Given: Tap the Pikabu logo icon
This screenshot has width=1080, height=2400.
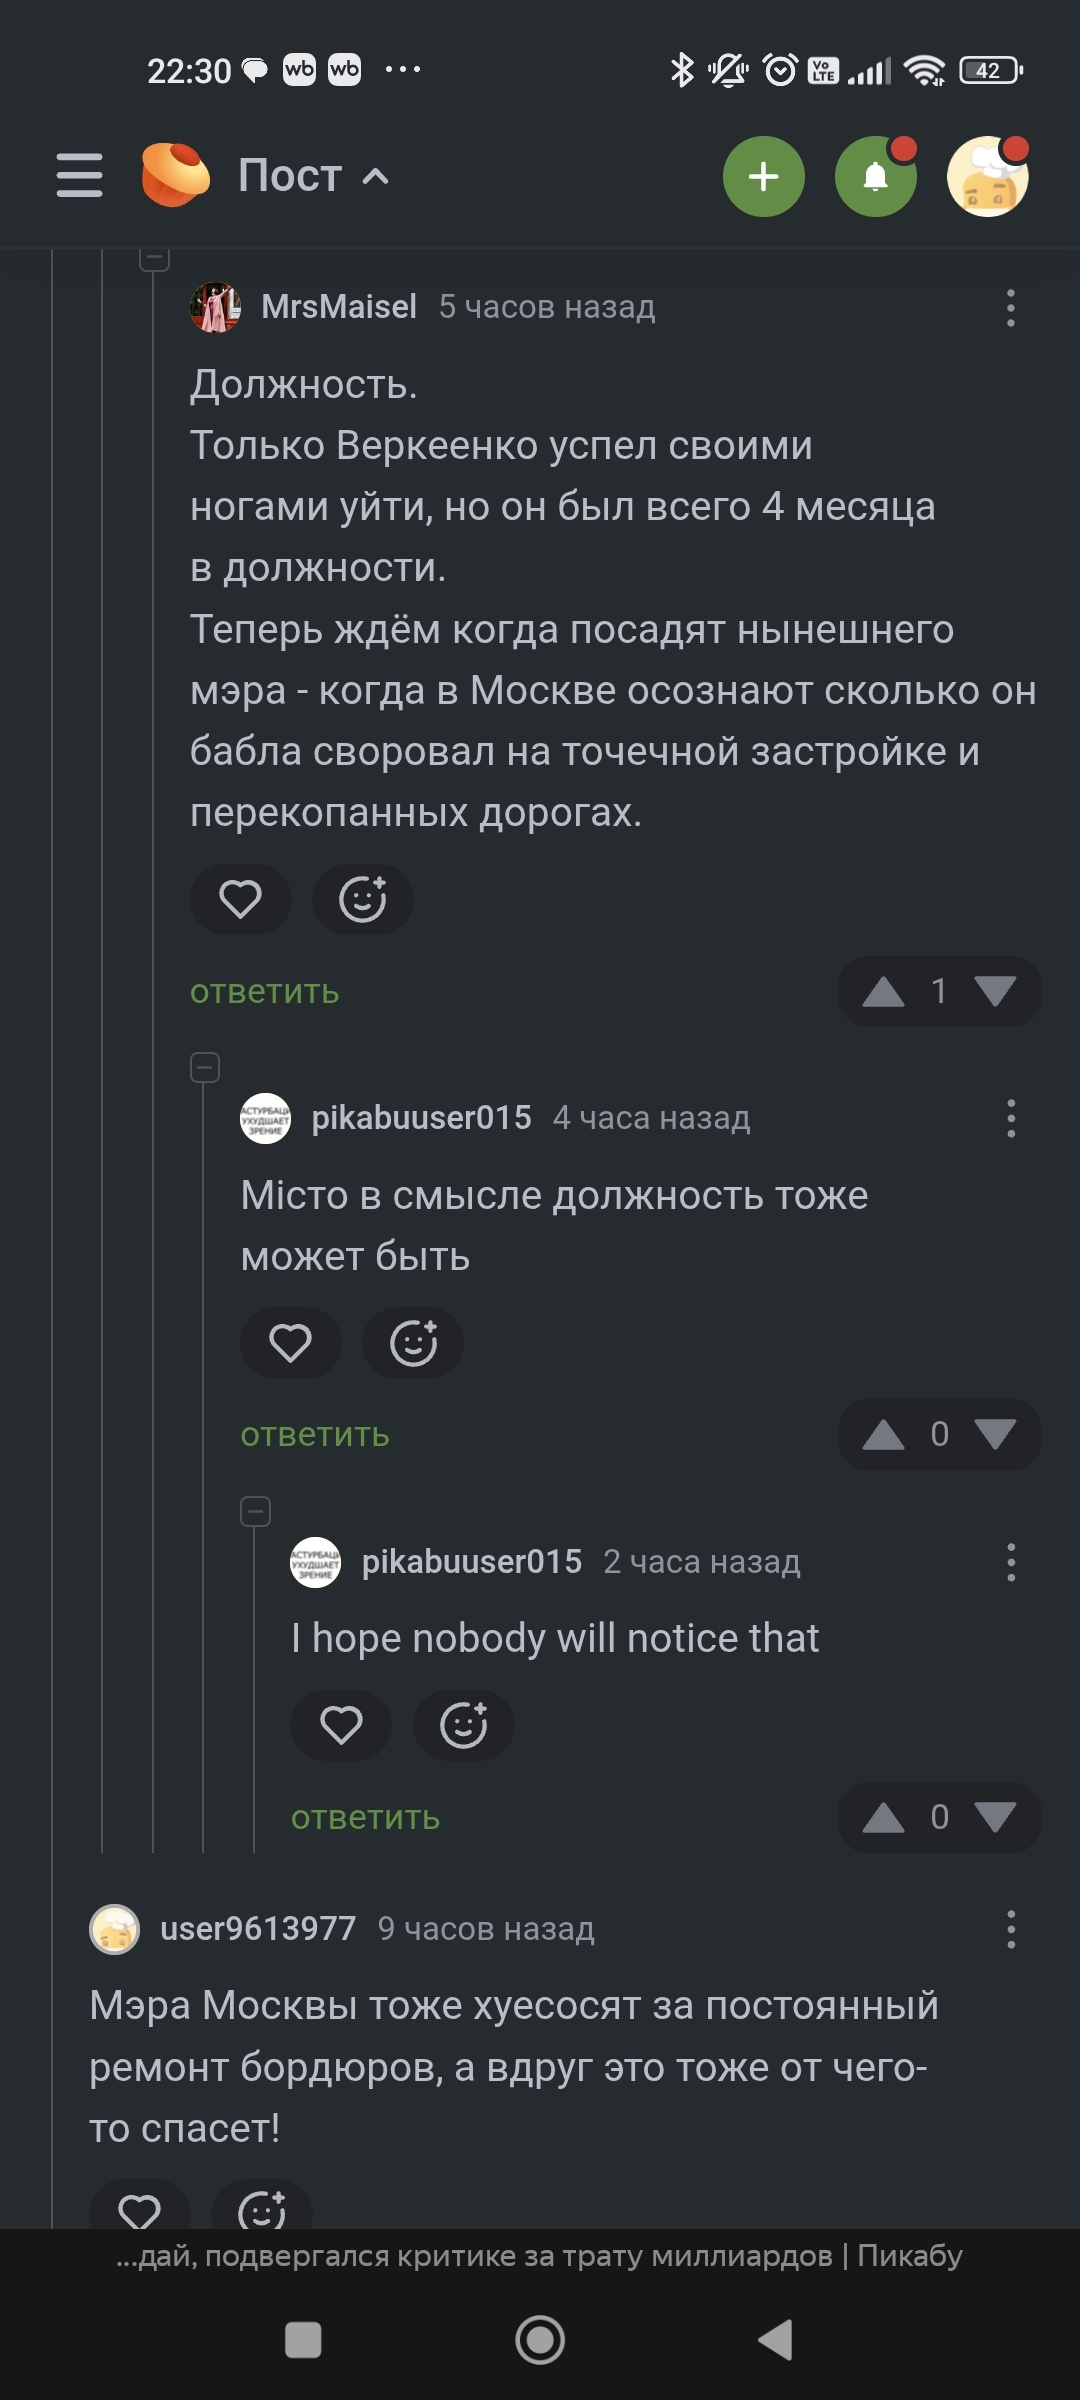Looking at the screenshot, I should coord(175,175).
